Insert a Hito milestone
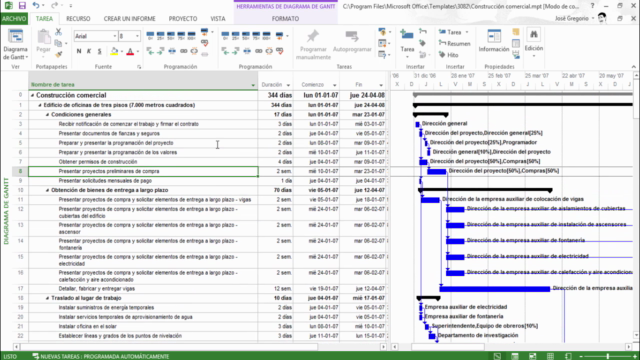The height and width of the screenshot is (360, 640). click(449, 55)
